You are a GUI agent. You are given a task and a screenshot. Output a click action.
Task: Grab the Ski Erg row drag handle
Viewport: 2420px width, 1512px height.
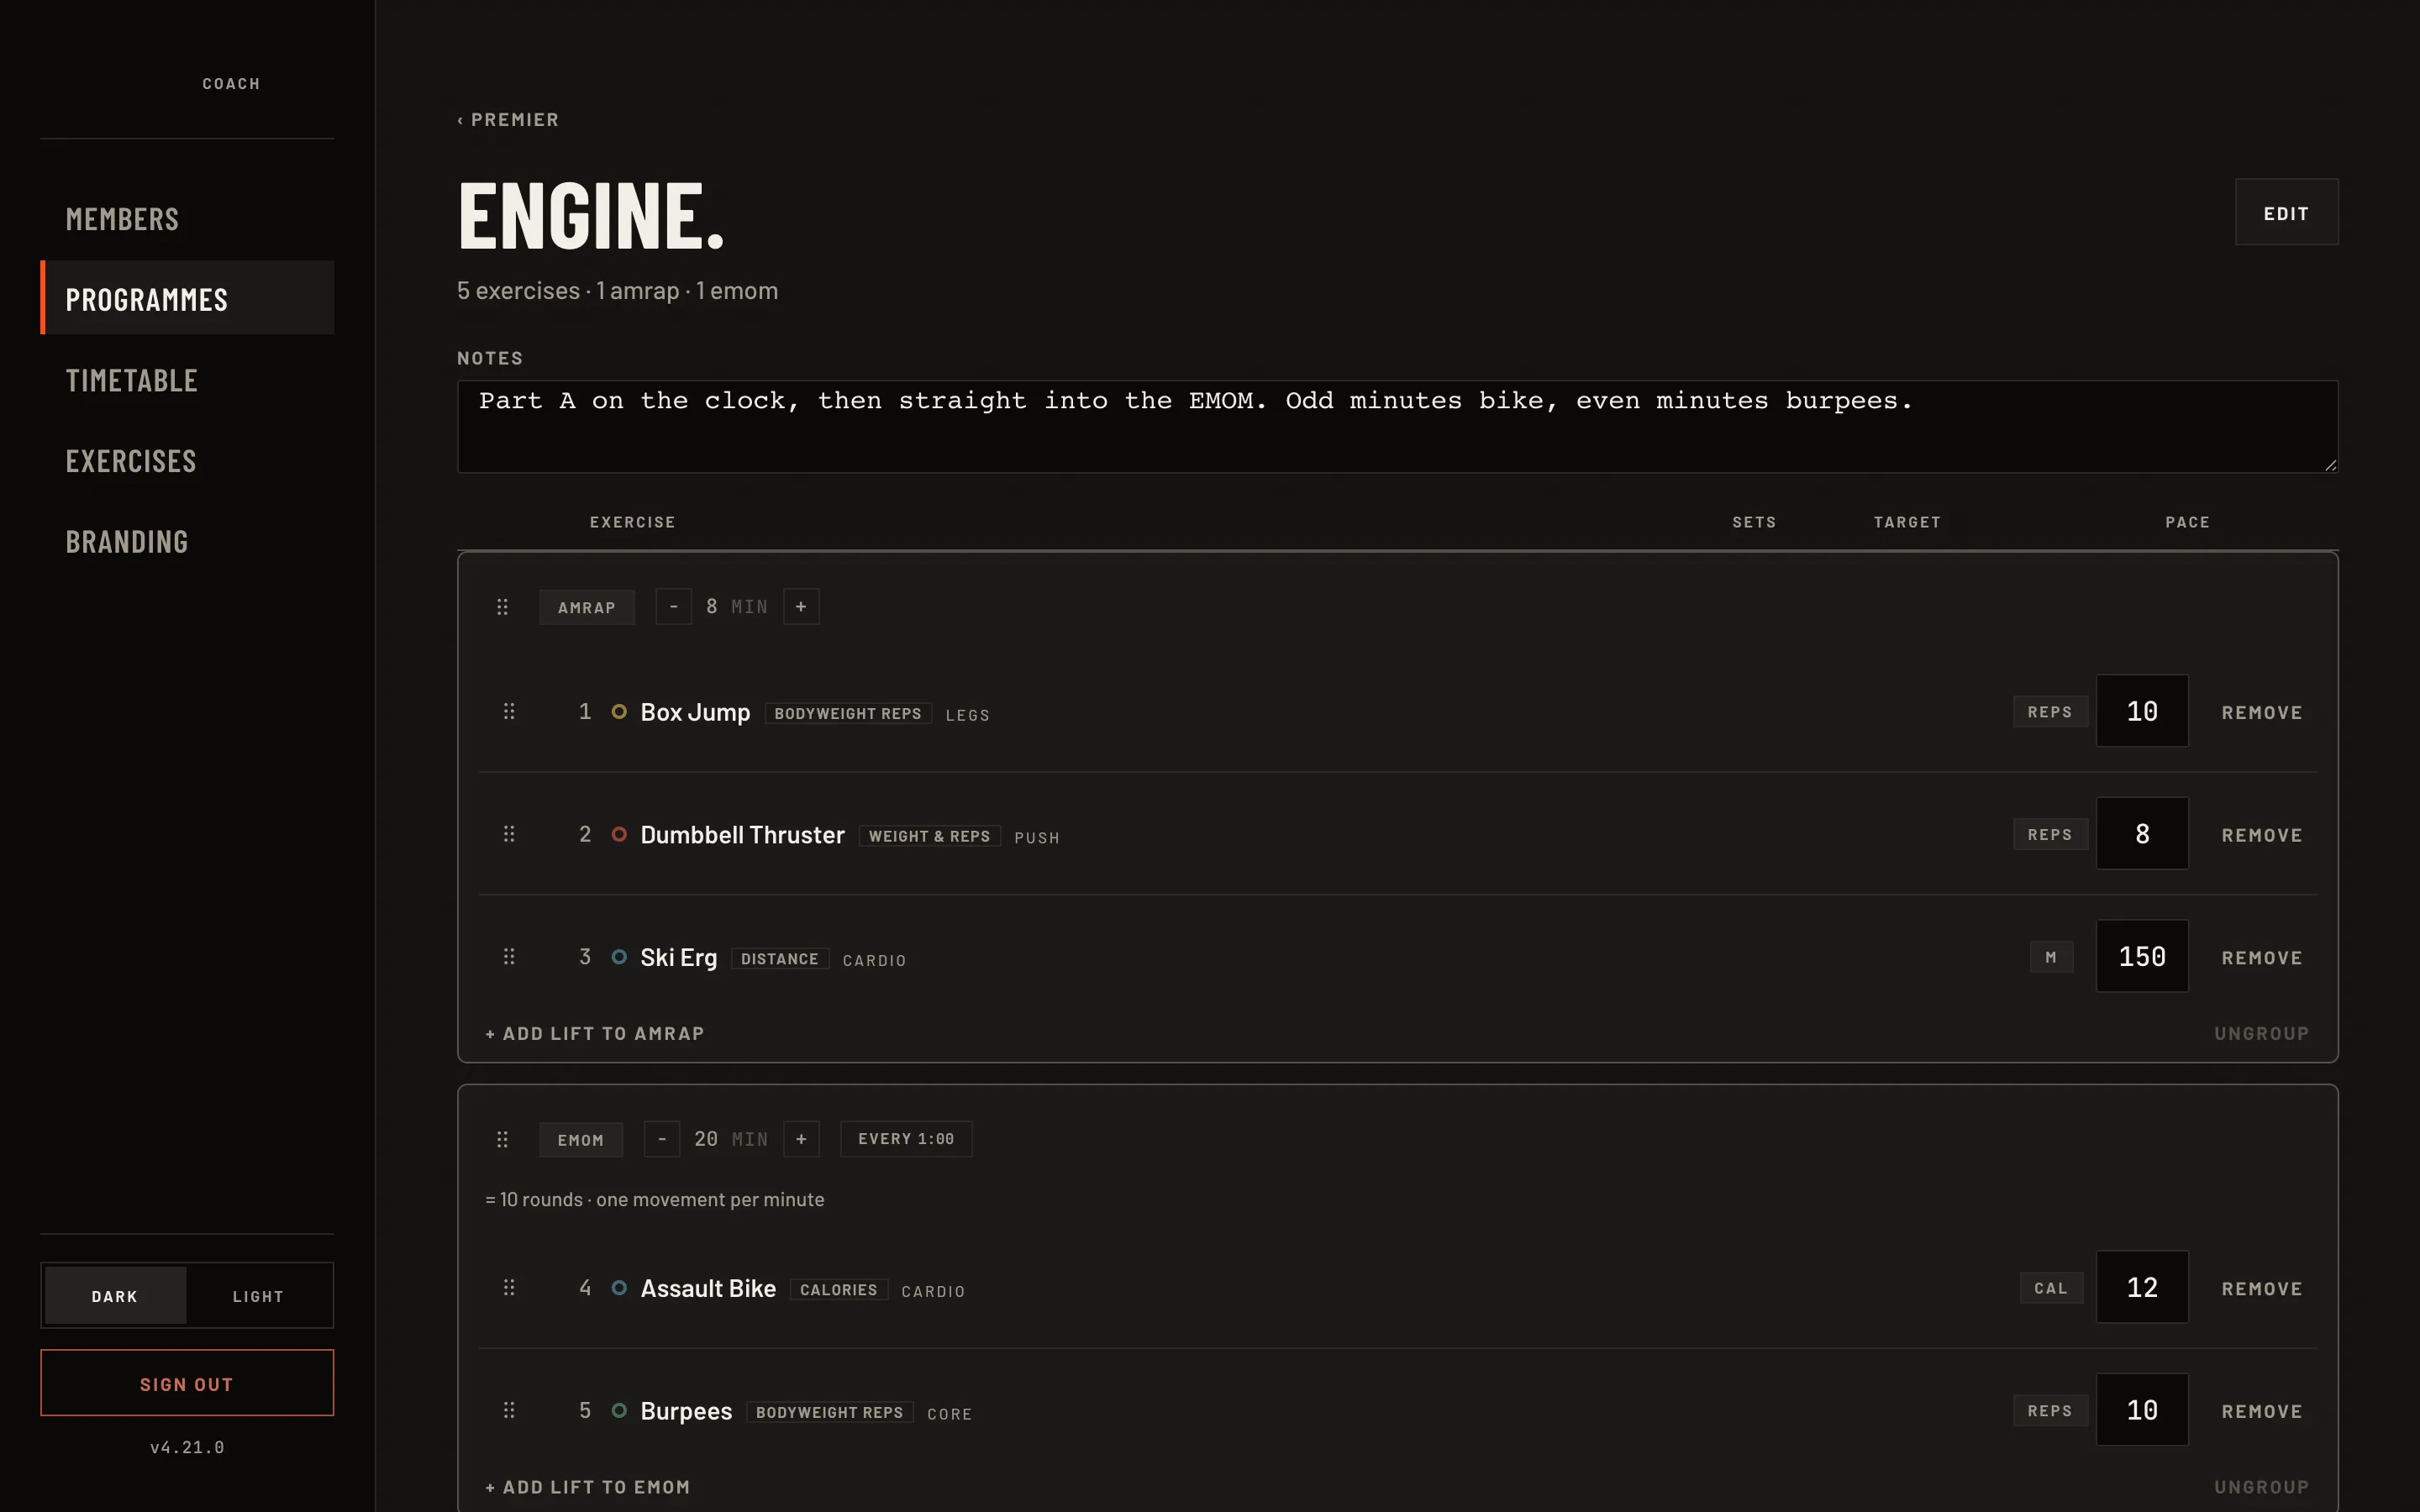[x=509, y=957]
